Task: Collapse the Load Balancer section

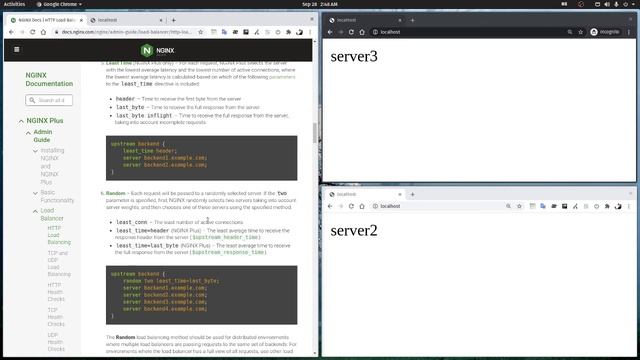Action: point(36,211)
